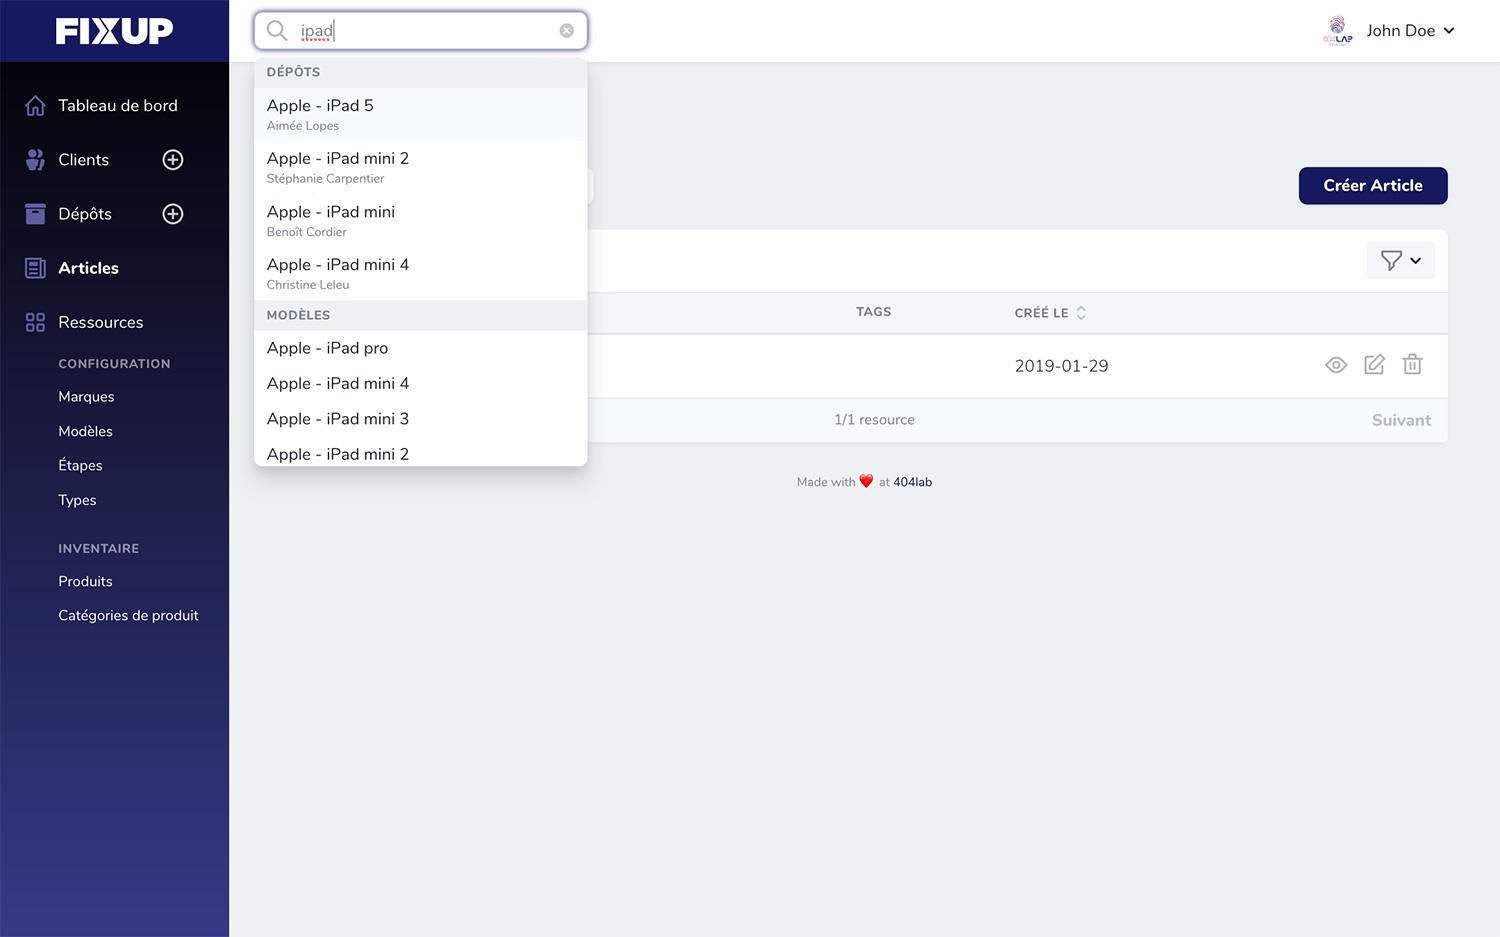Select model result Apple - iPad pro
Screen dimensions: 1500x937
[x=421, y=348]
